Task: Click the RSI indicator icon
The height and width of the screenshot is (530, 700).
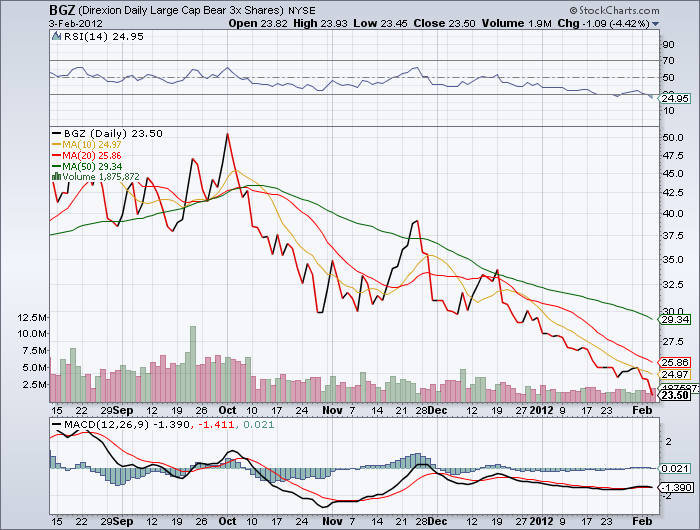Action: pyautogui.click(x=56, y=37)
